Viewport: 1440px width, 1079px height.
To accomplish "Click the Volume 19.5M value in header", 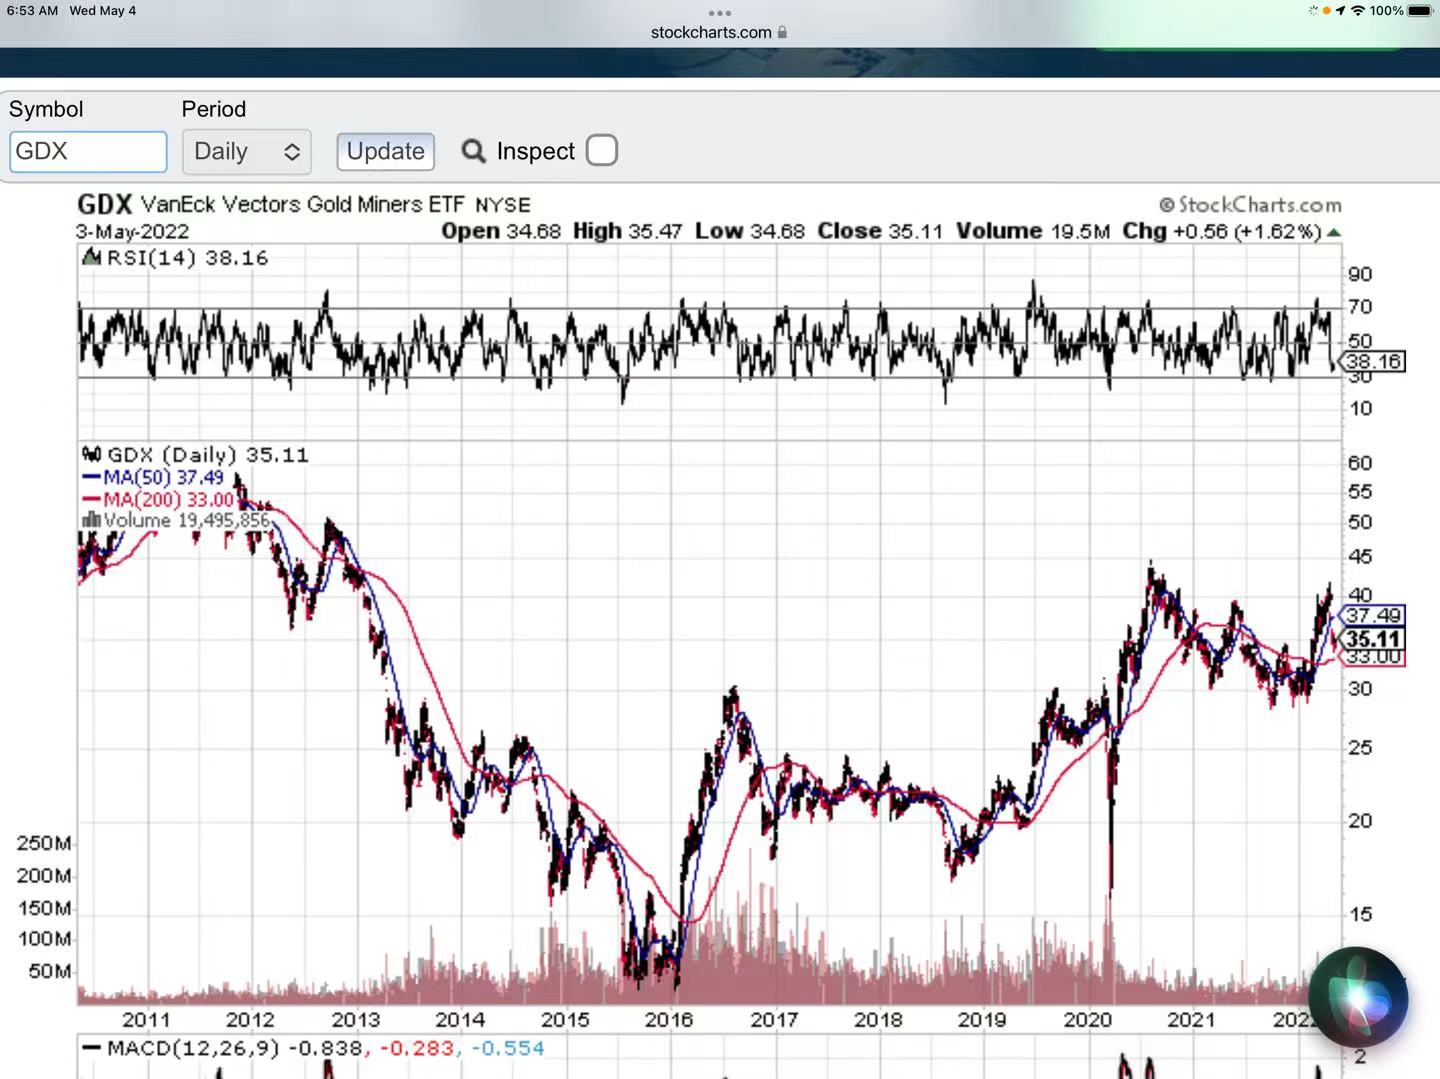I will pyautogui.click(x=1033, y=231).
